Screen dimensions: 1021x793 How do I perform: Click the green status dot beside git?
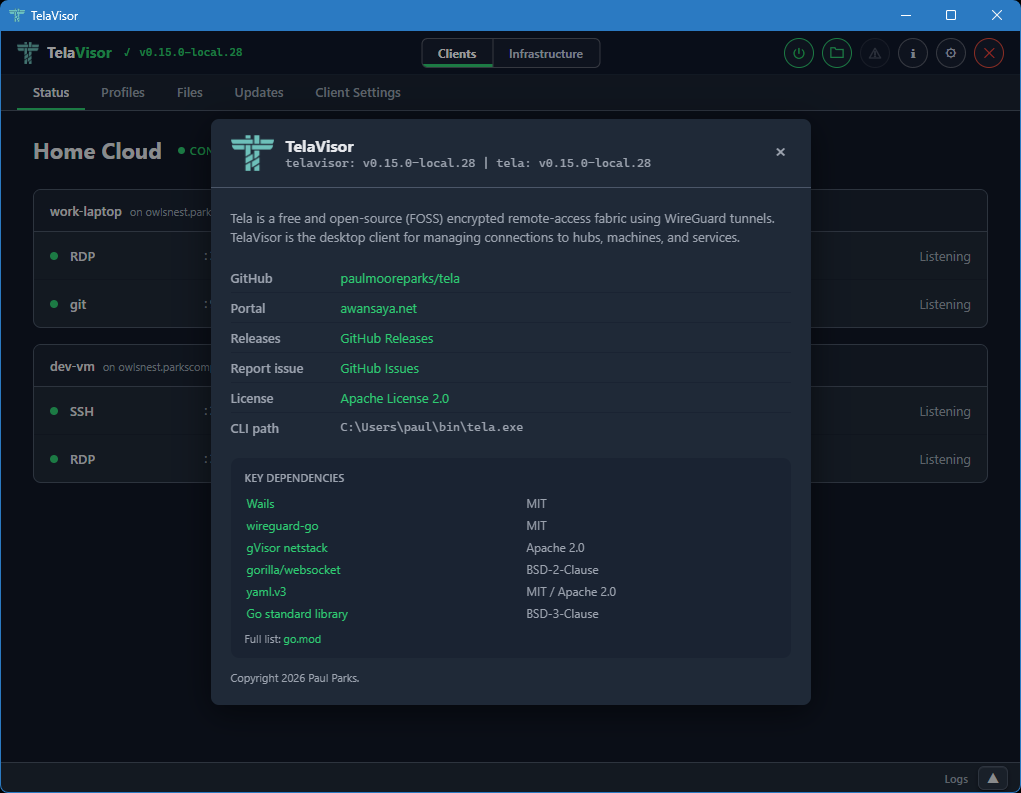click(54, 304)
